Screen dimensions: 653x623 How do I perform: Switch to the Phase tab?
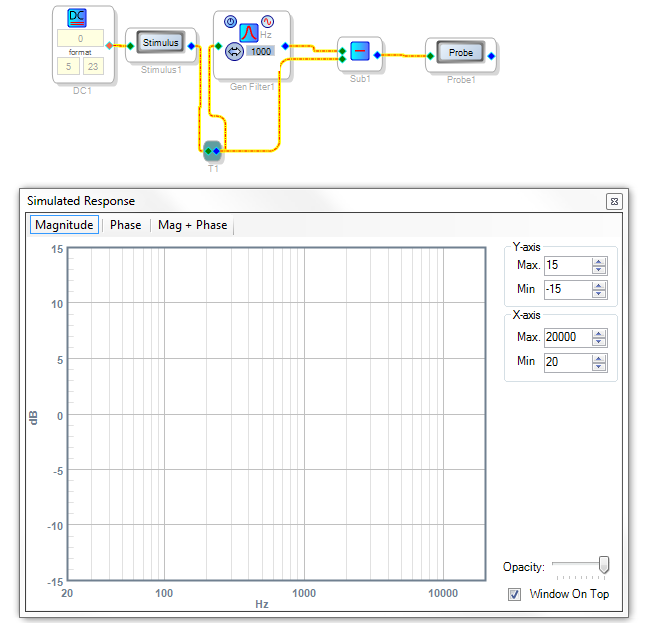coord(125,225)
